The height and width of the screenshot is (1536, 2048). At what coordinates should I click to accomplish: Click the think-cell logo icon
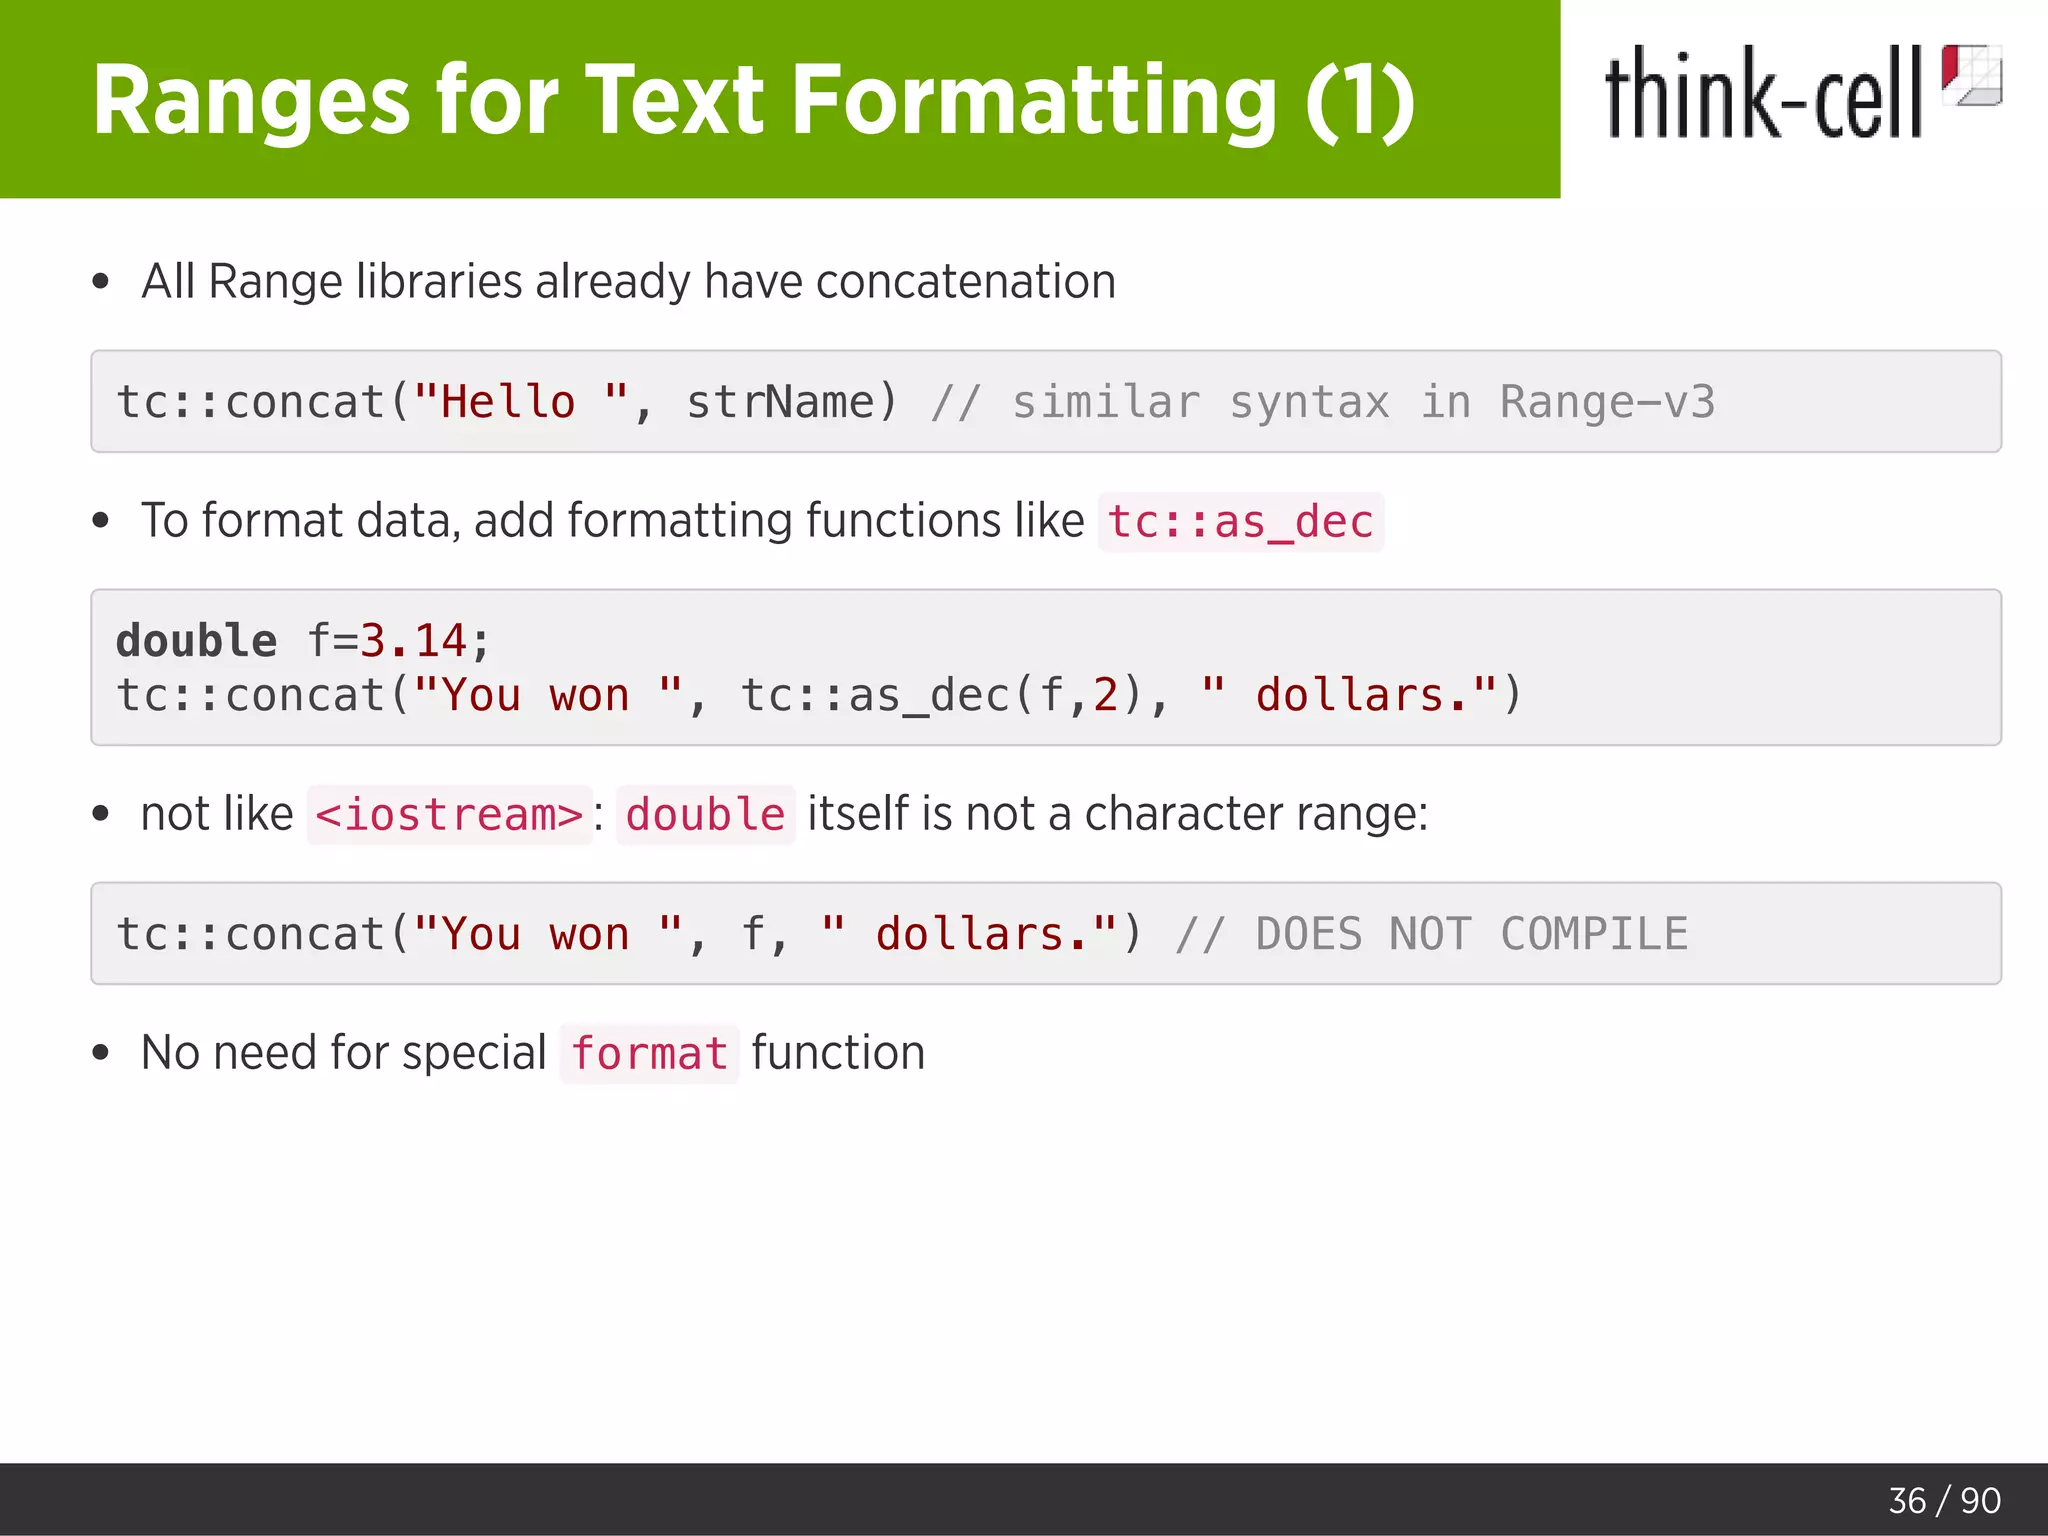point(1971,75)
